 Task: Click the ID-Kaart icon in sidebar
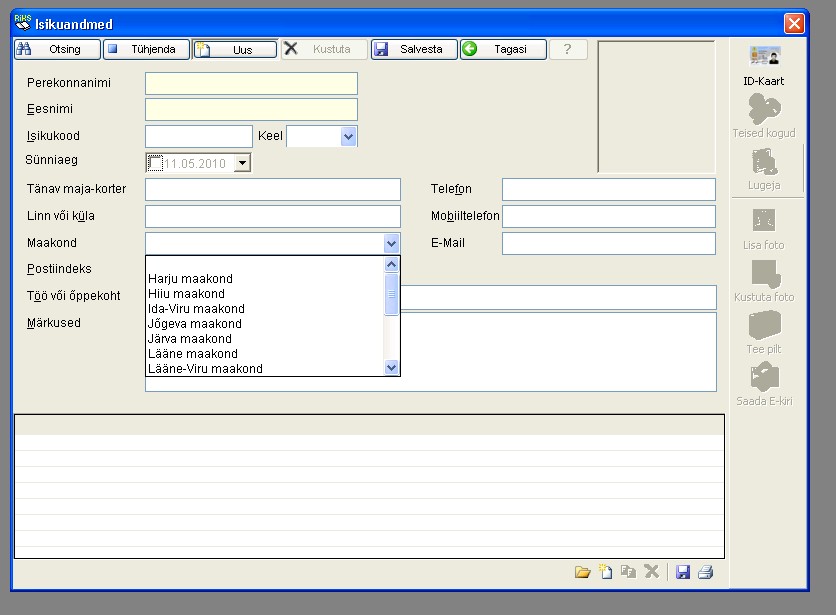[x=764, y=58]
